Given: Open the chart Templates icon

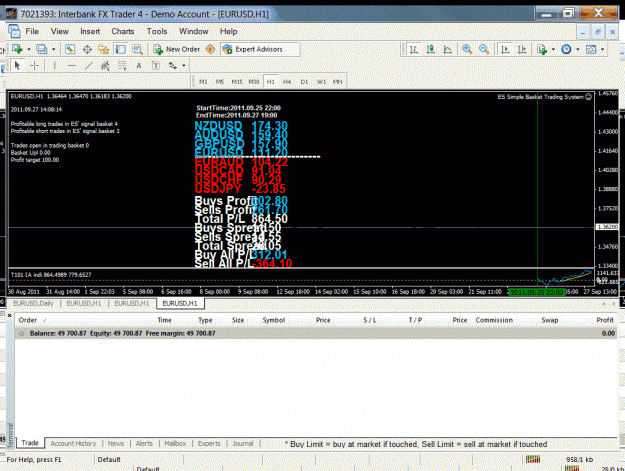Looking at the screenshot, I should (591, 49).
